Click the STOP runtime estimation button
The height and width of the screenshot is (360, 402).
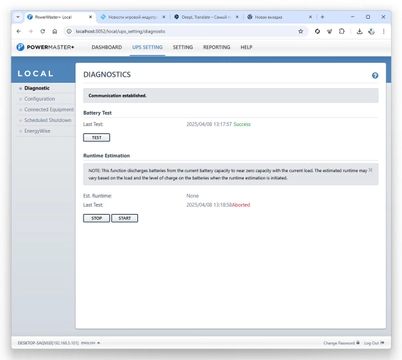96,218
